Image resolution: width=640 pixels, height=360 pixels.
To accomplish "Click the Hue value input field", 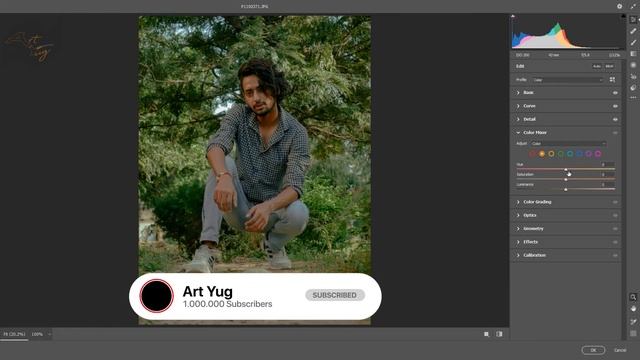I will (x=607, y=164).
